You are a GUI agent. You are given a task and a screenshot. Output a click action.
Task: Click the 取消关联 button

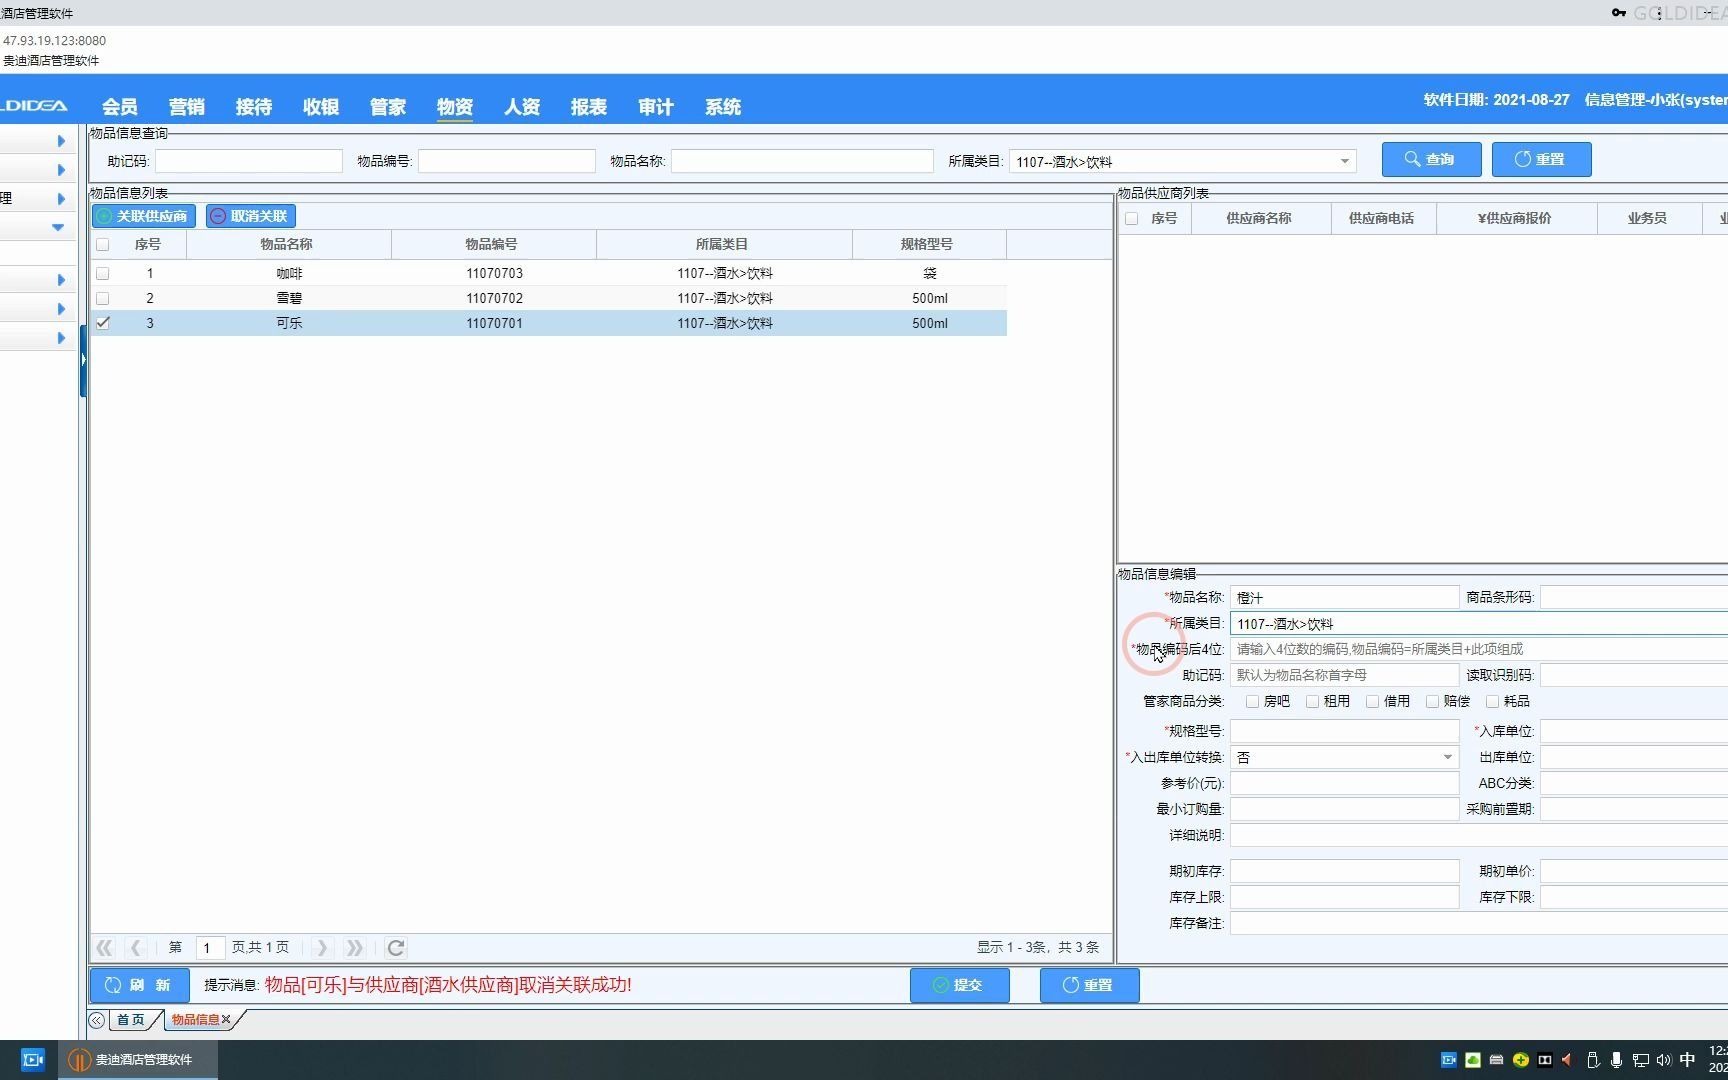(x=251, y=216)
